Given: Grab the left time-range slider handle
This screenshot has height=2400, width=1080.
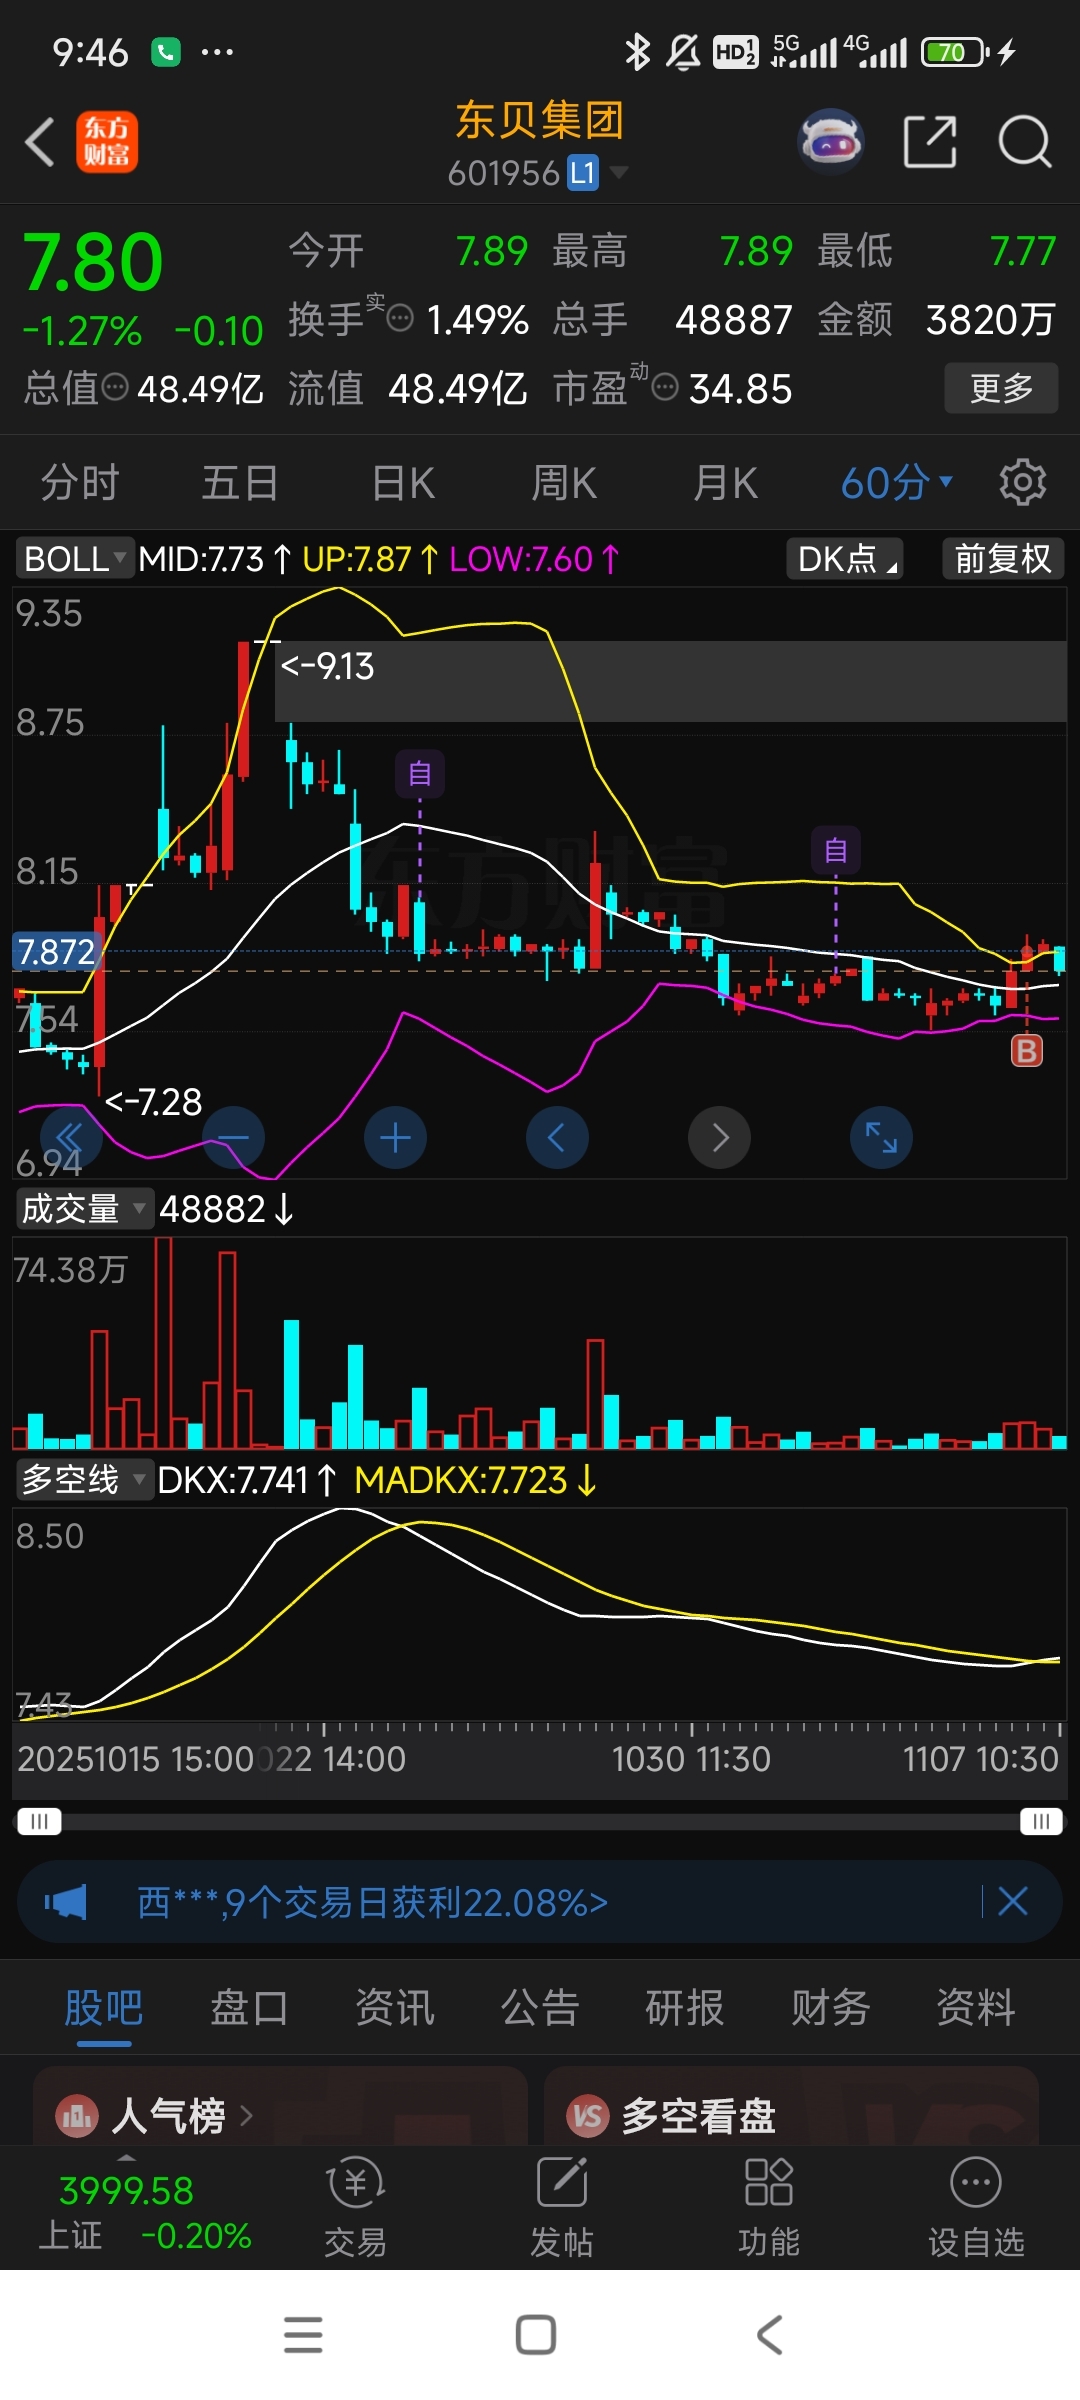Looking at the screenshot, I should (x=39, y=1821).
